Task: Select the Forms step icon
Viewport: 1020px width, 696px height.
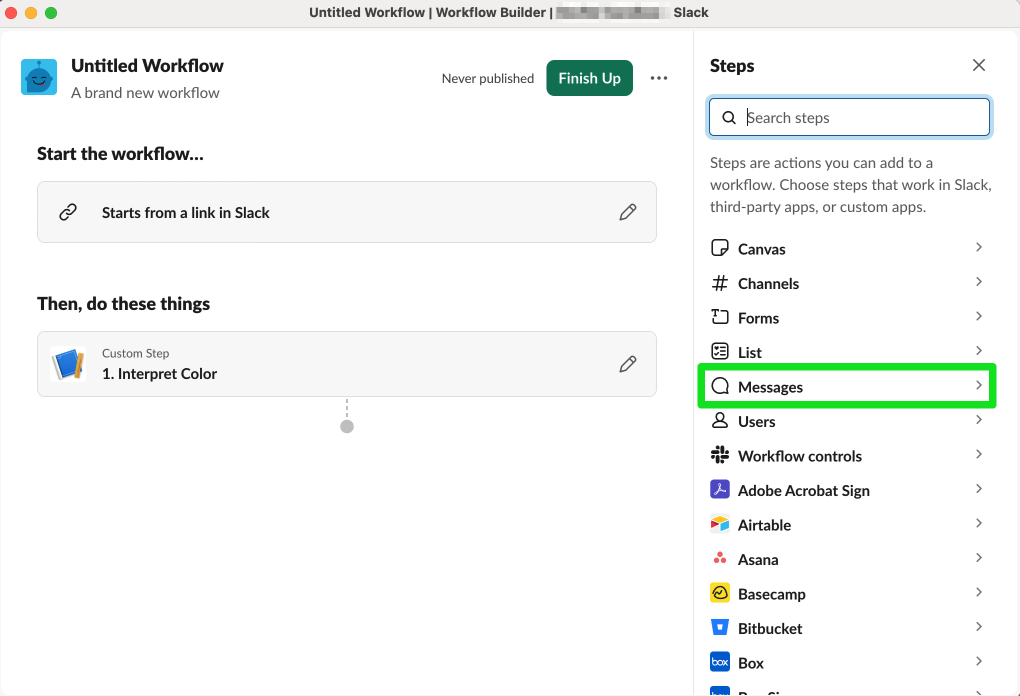Action: 721,317
